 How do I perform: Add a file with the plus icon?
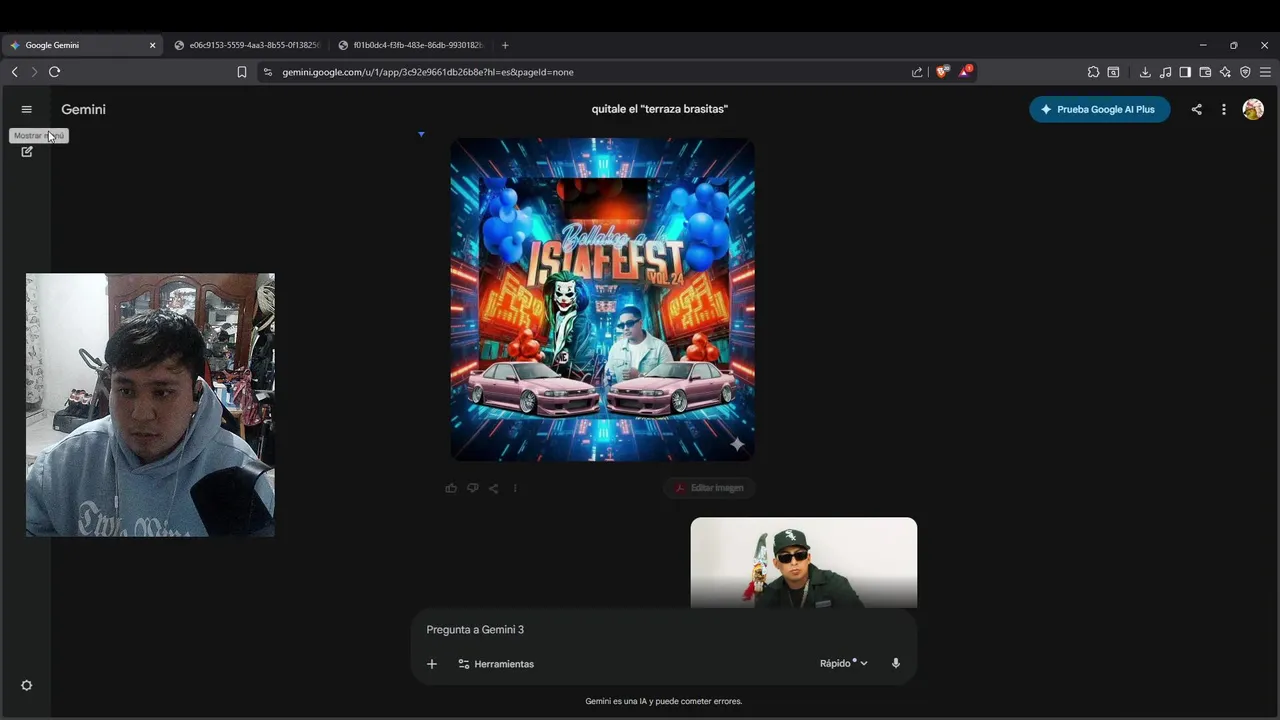[x=432, y=664]
